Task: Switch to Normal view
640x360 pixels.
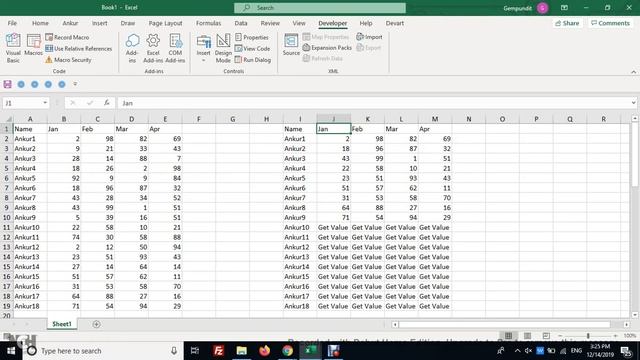Action: pos(508,336)
